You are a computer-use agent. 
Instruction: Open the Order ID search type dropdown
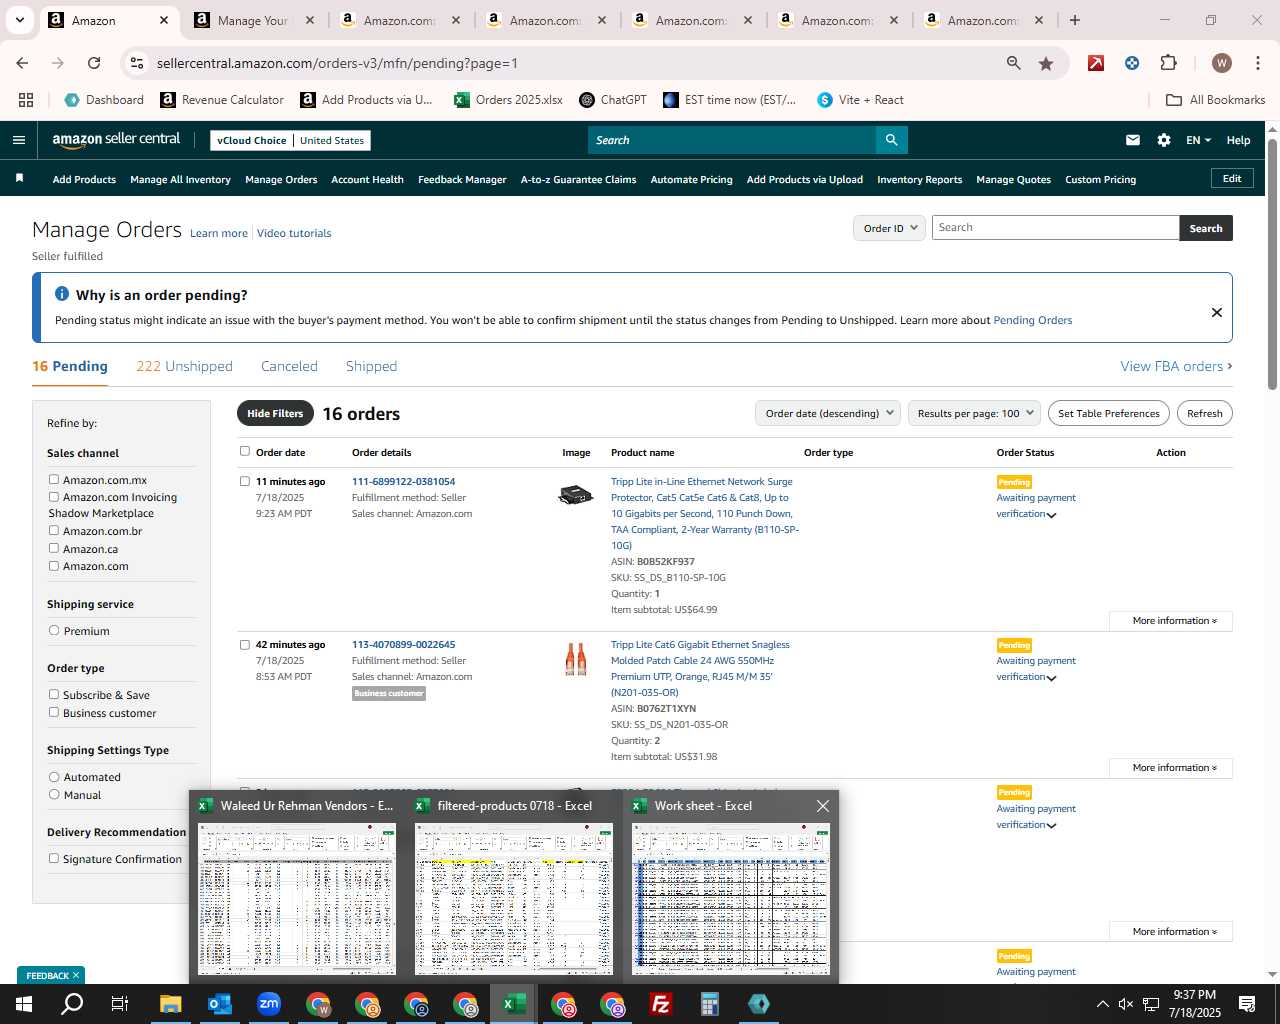pos(888,228)
